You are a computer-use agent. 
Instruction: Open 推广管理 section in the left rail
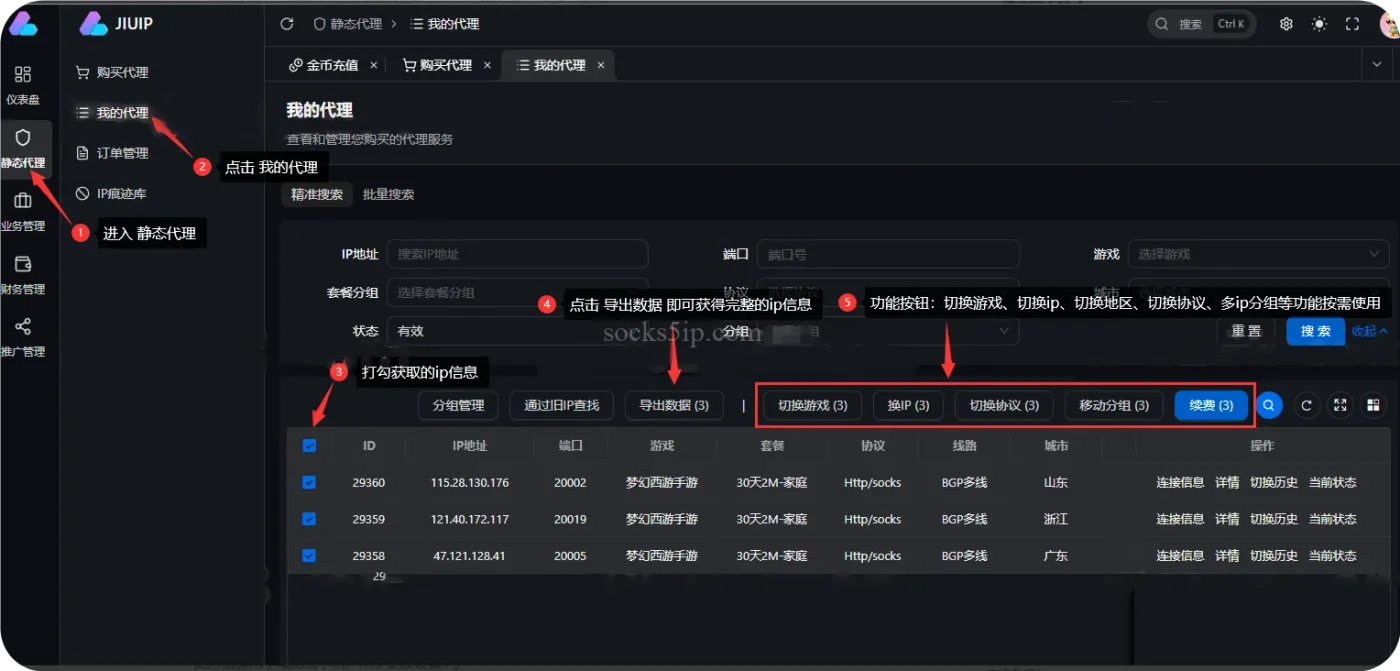(22, 337)
